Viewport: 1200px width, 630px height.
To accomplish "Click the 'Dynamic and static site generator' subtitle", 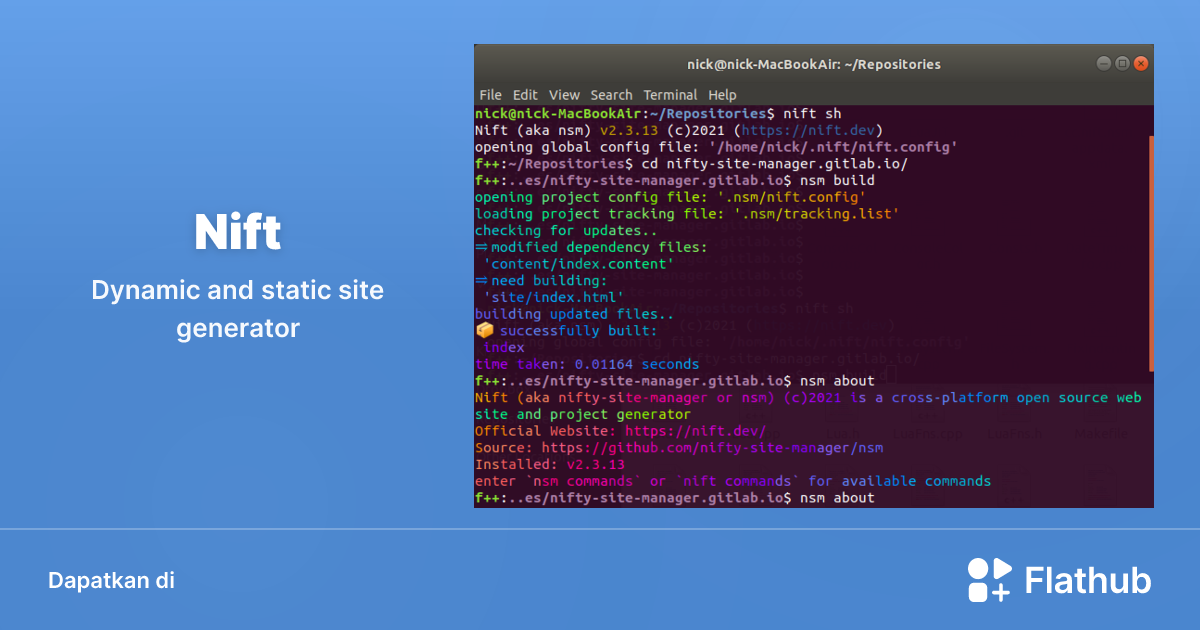I will click(x=237, y=309).
